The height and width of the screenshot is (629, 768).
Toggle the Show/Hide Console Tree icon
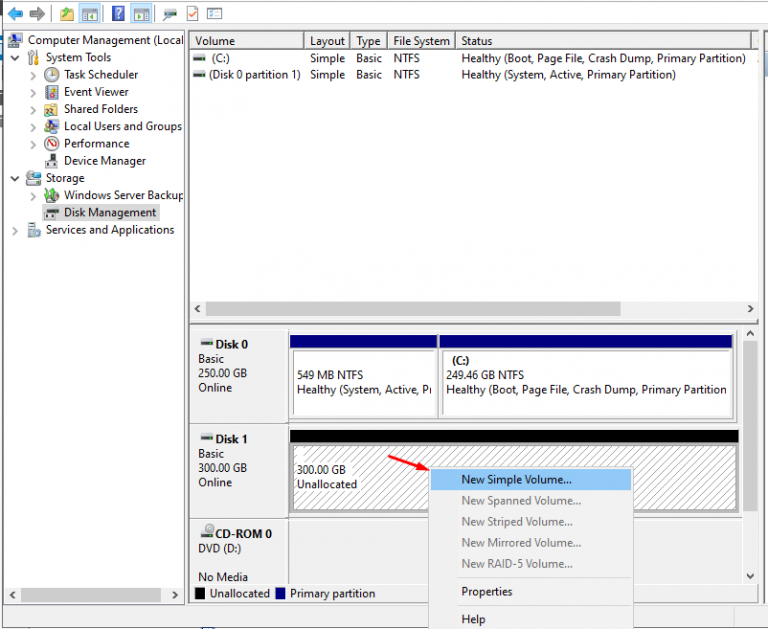[x=90, y=13]
